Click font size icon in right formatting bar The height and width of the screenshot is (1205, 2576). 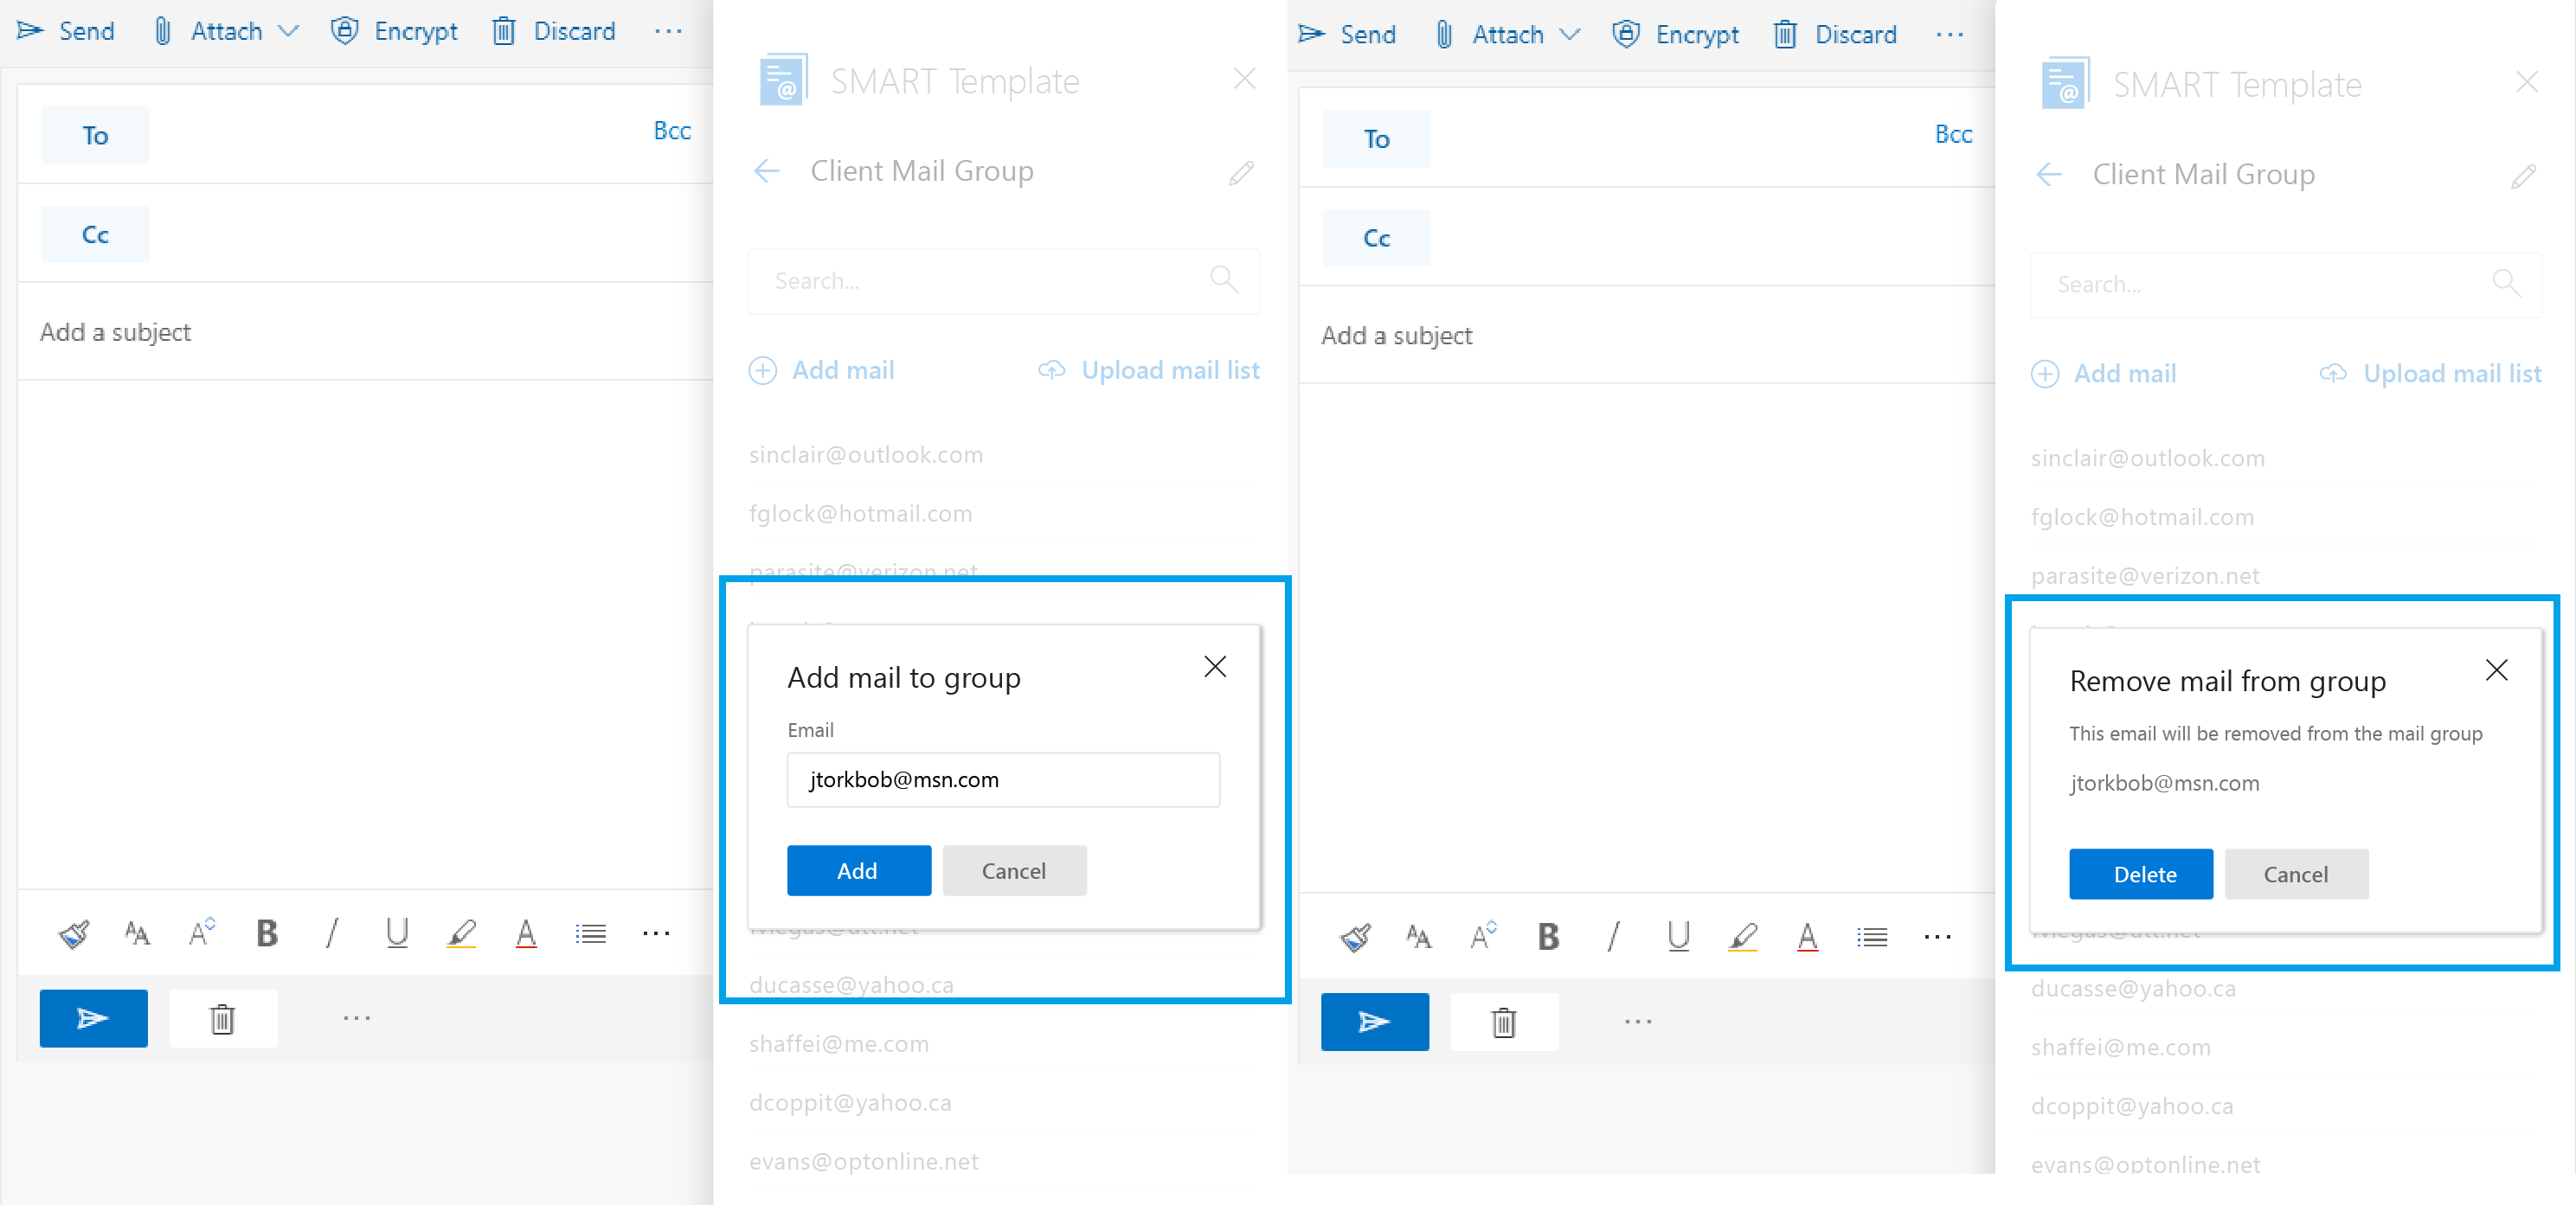tap(1418, 936)
